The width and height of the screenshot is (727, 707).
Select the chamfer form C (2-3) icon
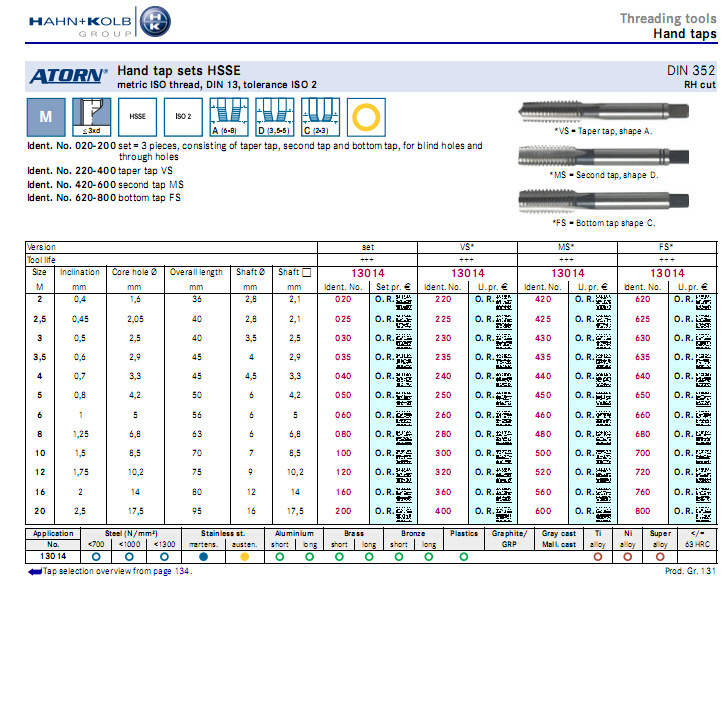tap(320, 117)
